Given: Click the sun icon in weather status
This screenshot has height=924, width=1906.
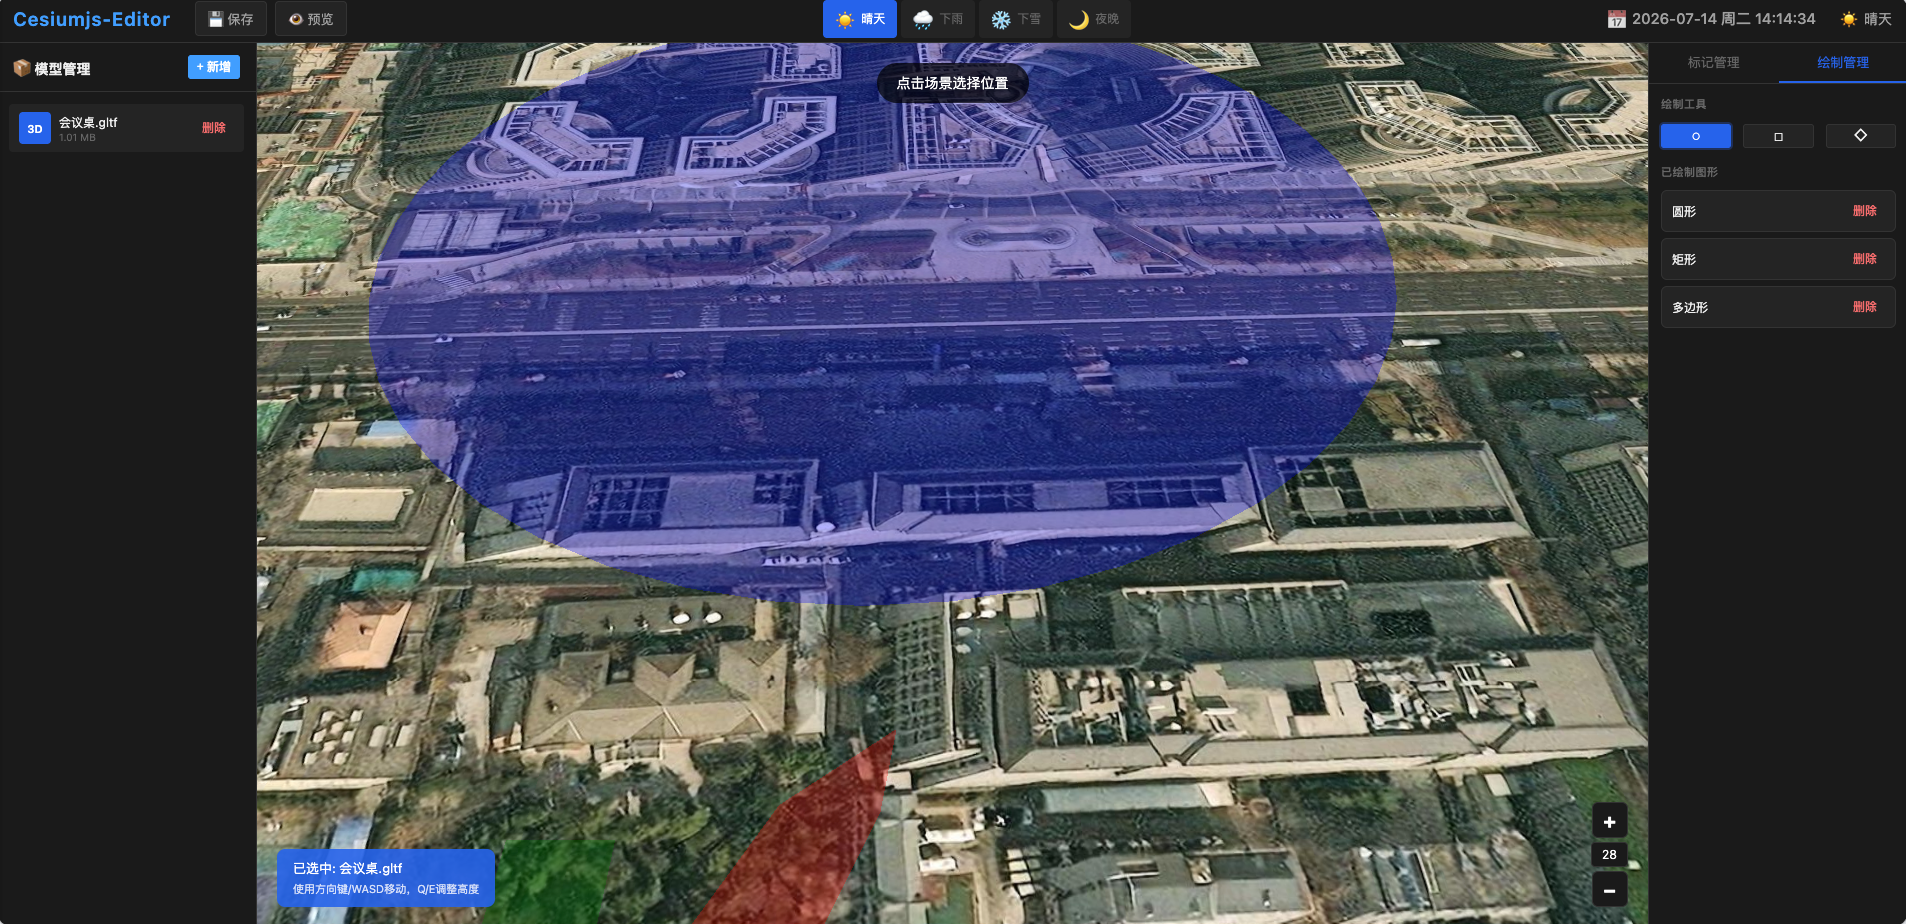Looking at the screenshot, I should 1849,19.
